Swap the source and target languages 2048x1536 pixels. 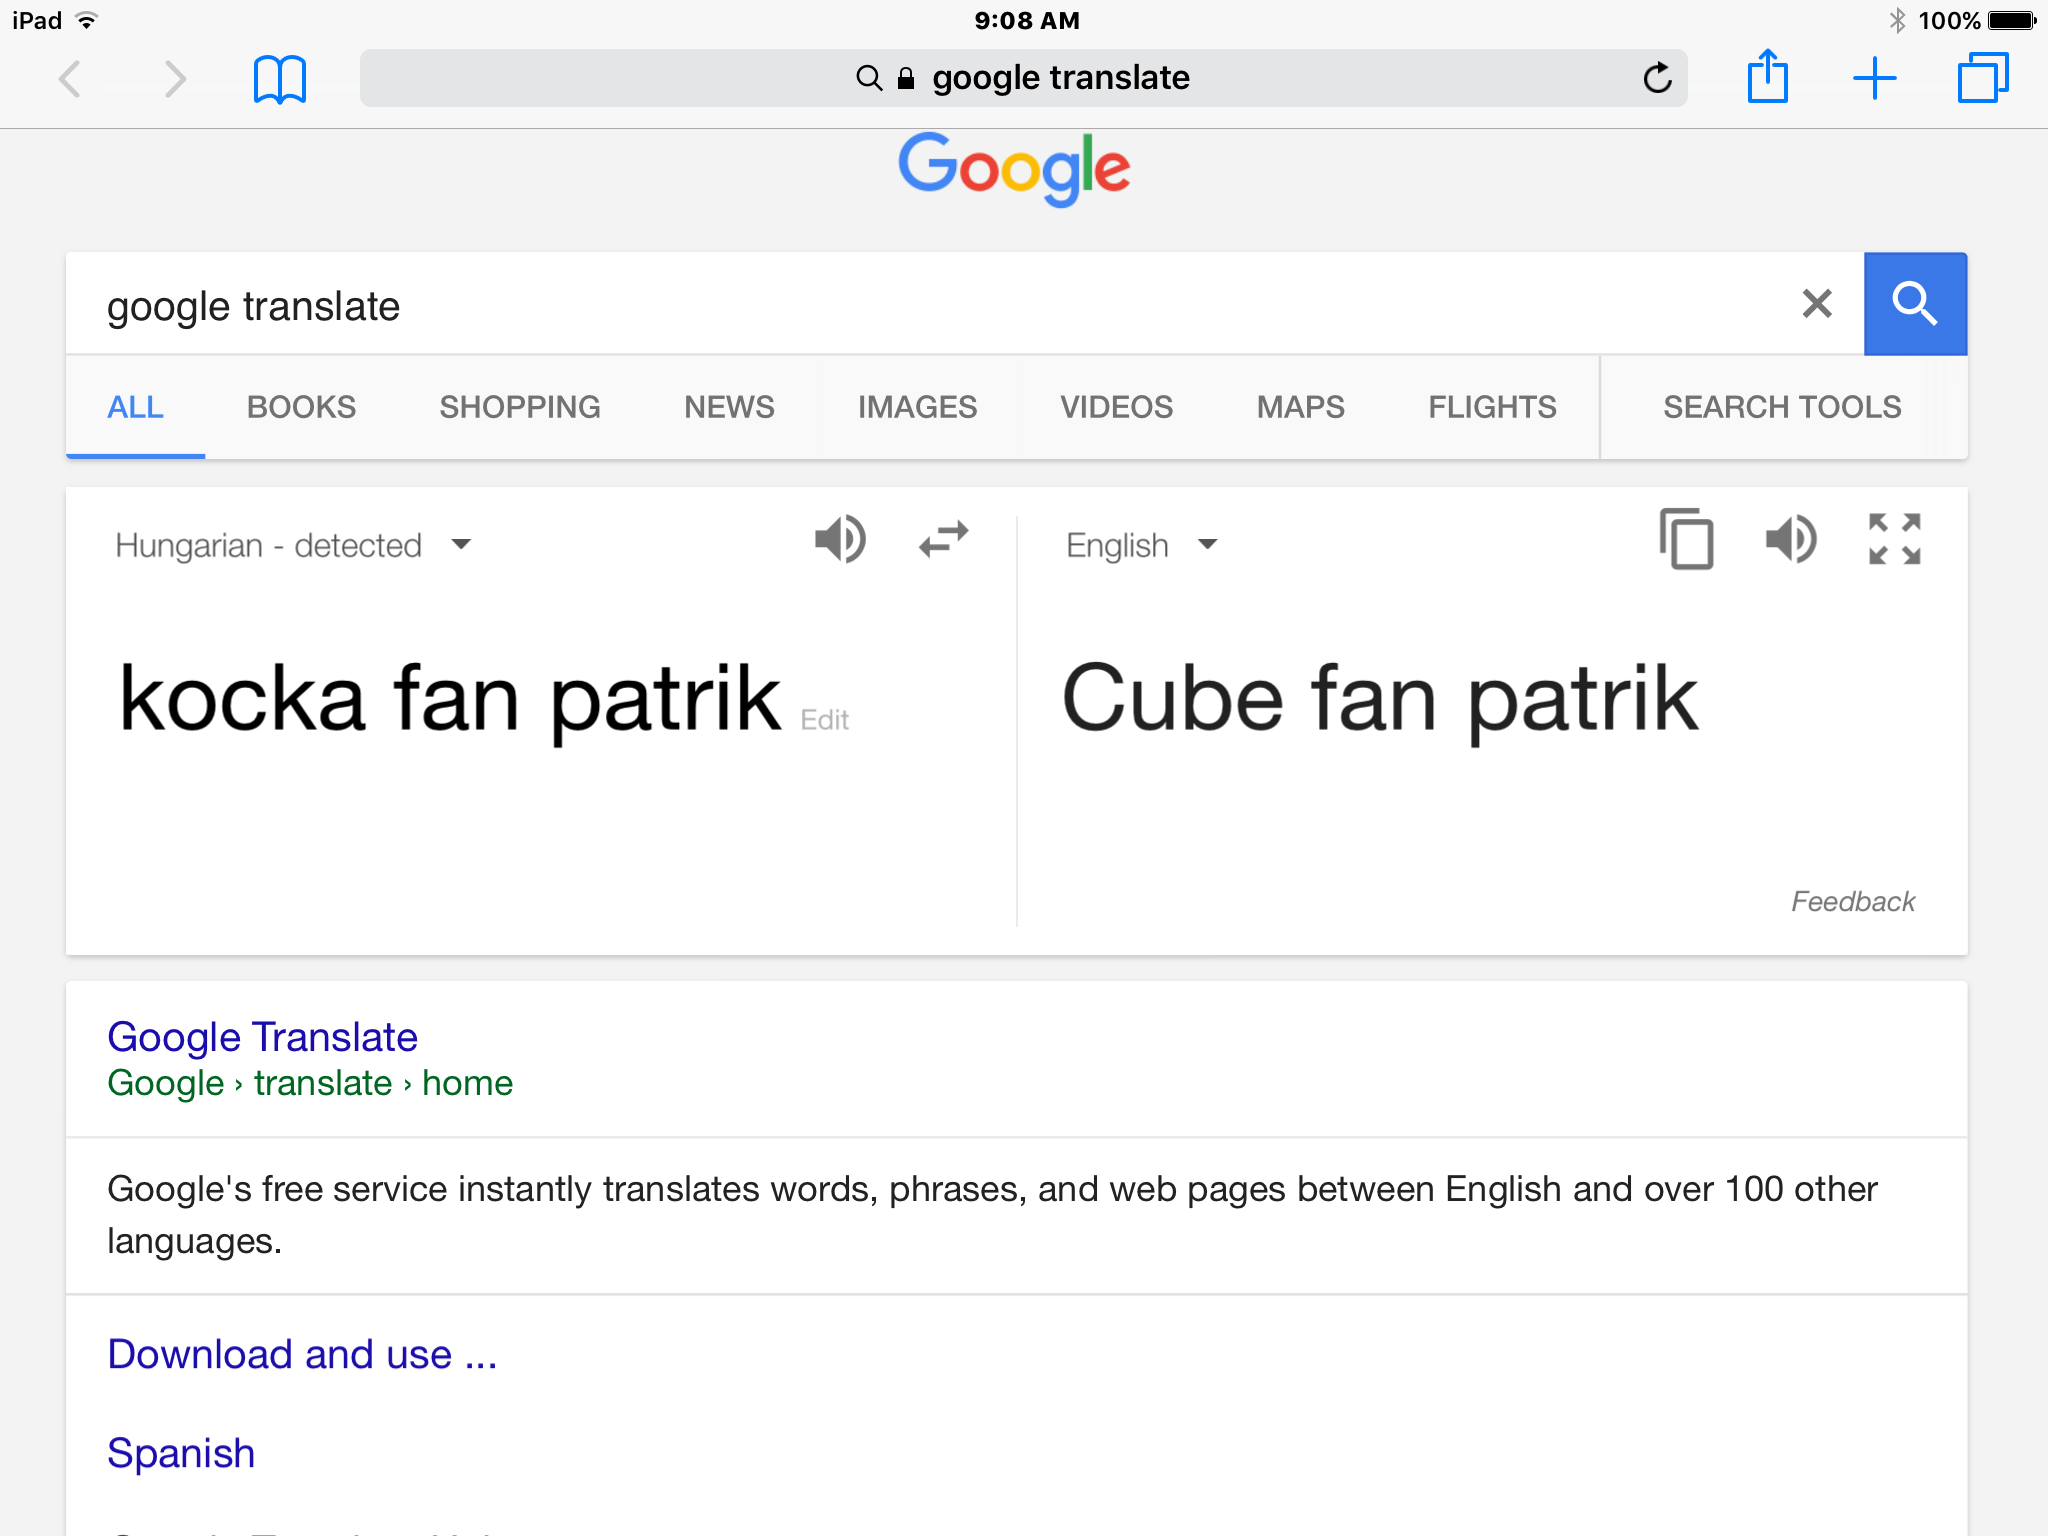point(944,539)
